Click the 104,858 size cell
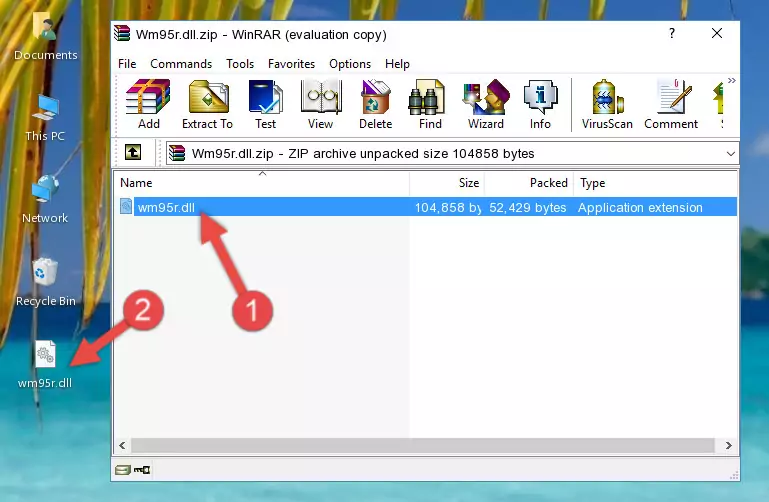Viewport: 769px width, 502px height. pyautogui.click(x=448, y=207)
